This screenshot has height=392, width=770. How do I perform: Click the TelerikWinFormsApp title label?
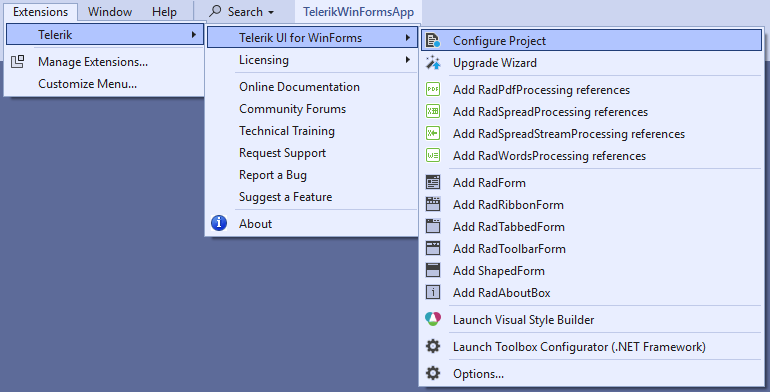click(x=358, y=12)
